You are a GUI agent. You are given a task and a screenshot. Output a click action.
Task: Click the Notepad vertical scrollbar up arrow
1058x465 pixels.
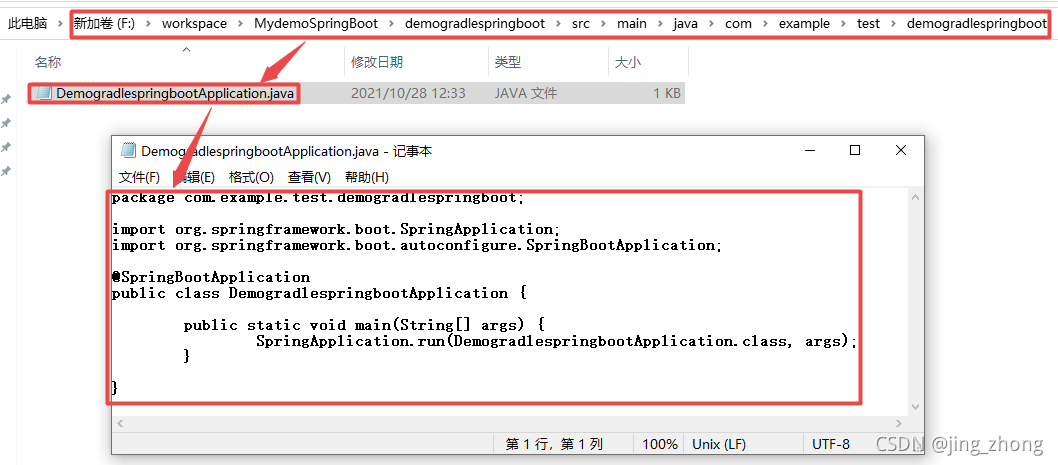[x=916, y=198]
